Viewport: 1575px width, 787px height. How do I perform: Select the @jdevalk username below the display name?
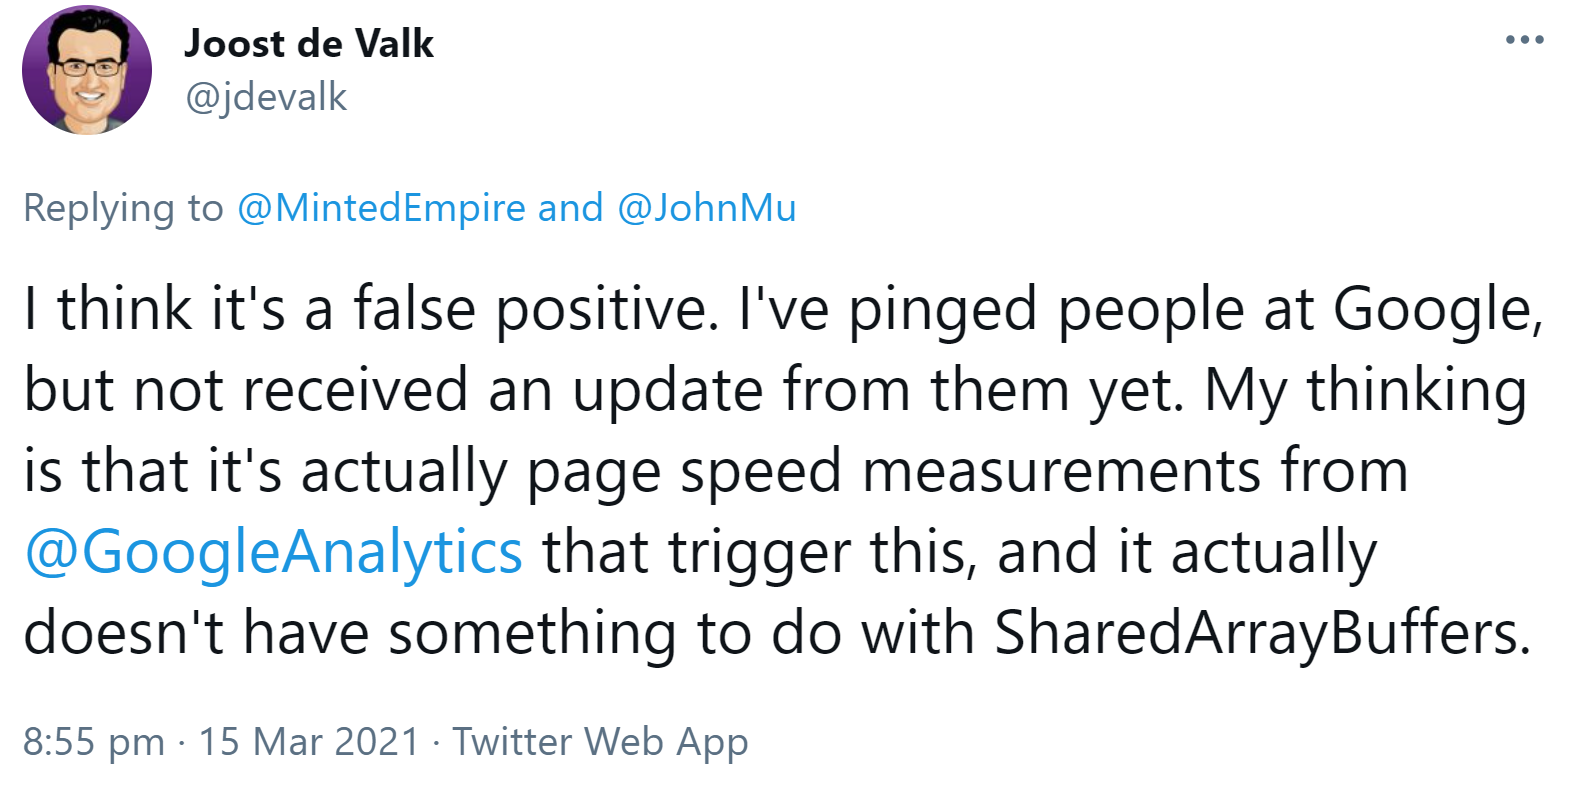point(264,97)
